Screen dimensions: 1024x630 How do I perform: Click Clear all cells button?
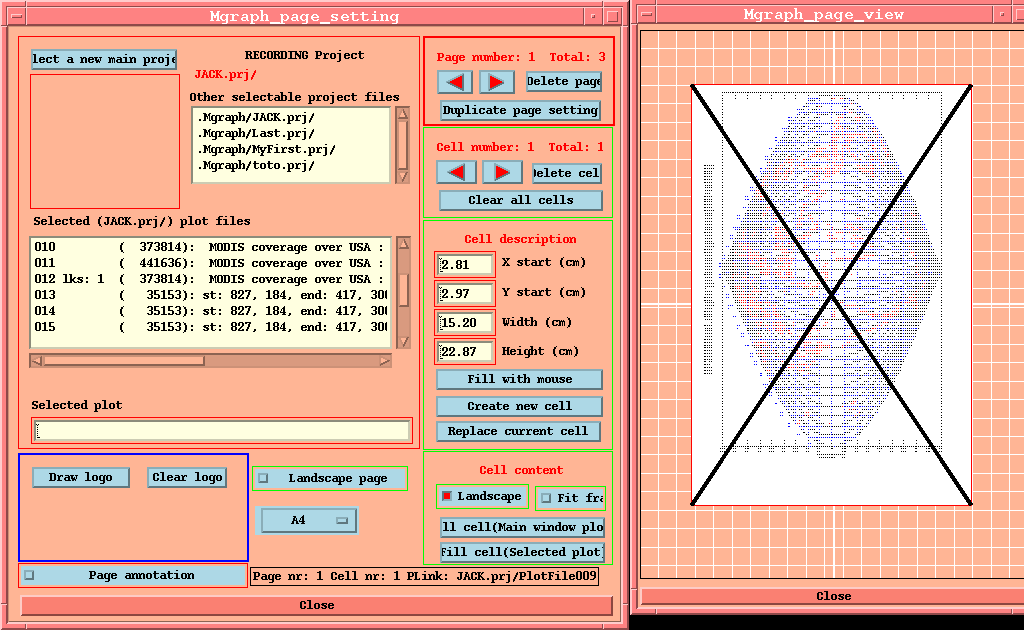pos(520,200)
